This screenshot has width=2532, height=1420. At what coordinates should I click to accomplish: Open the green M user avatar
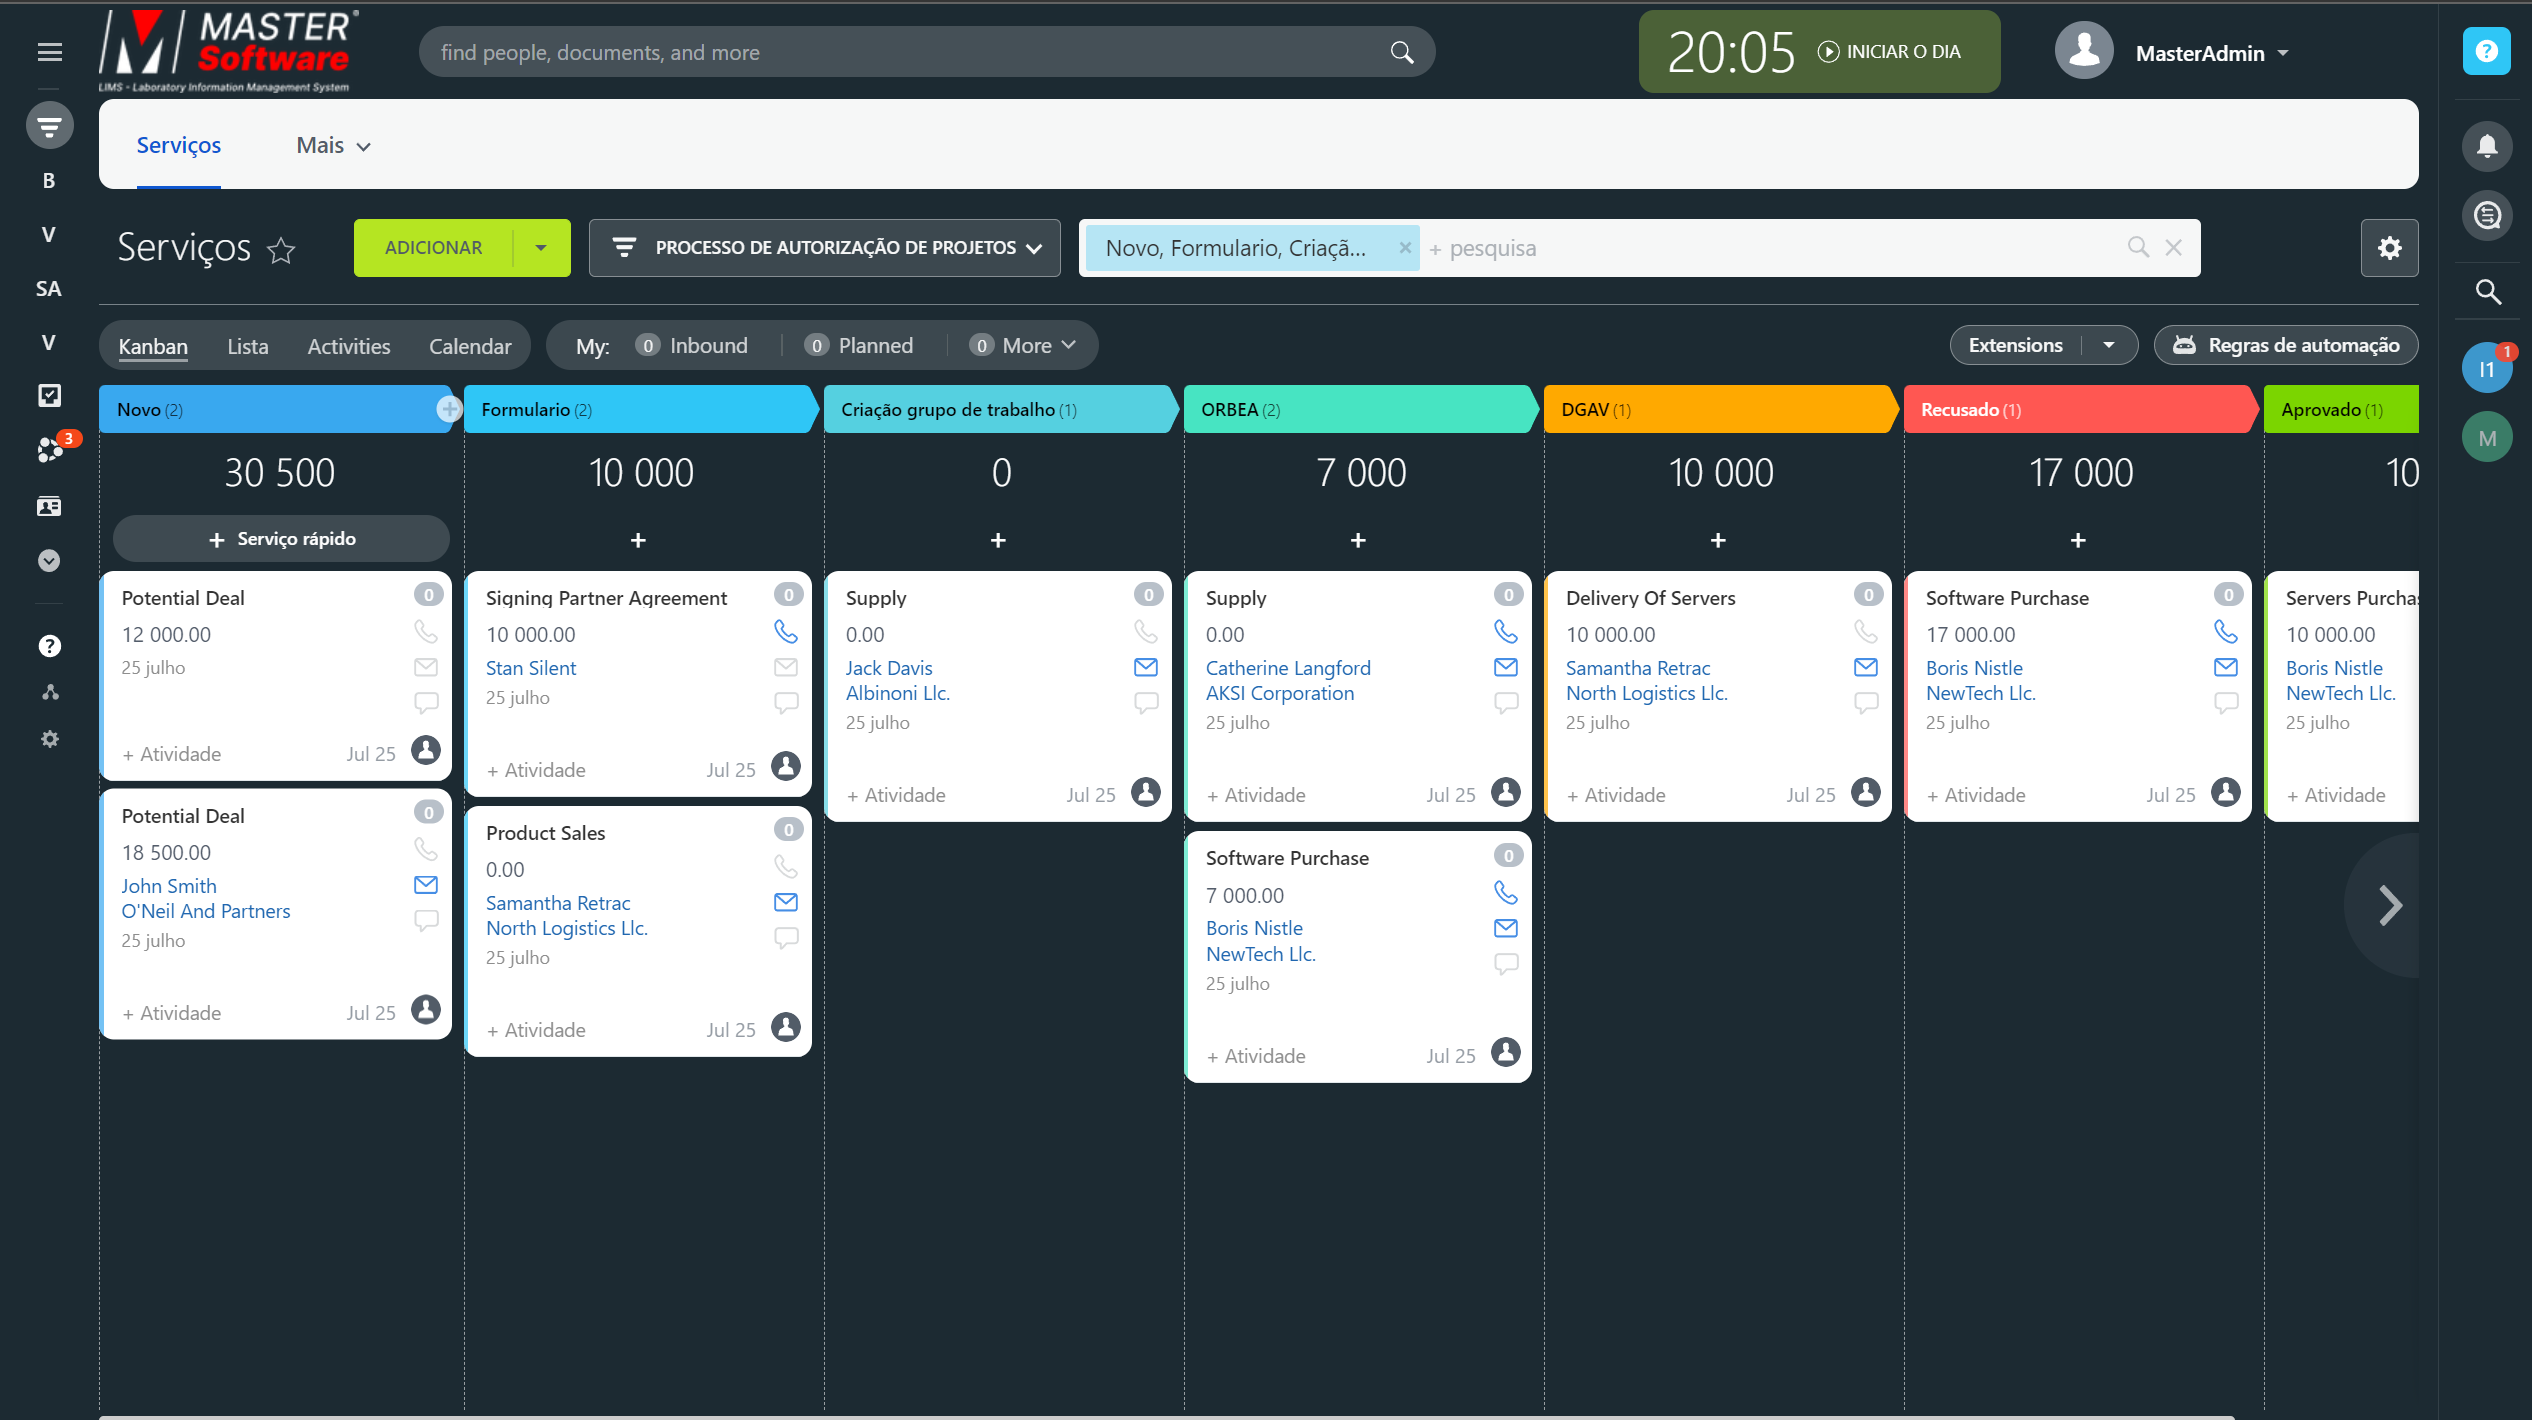(x=2487, y=438)
